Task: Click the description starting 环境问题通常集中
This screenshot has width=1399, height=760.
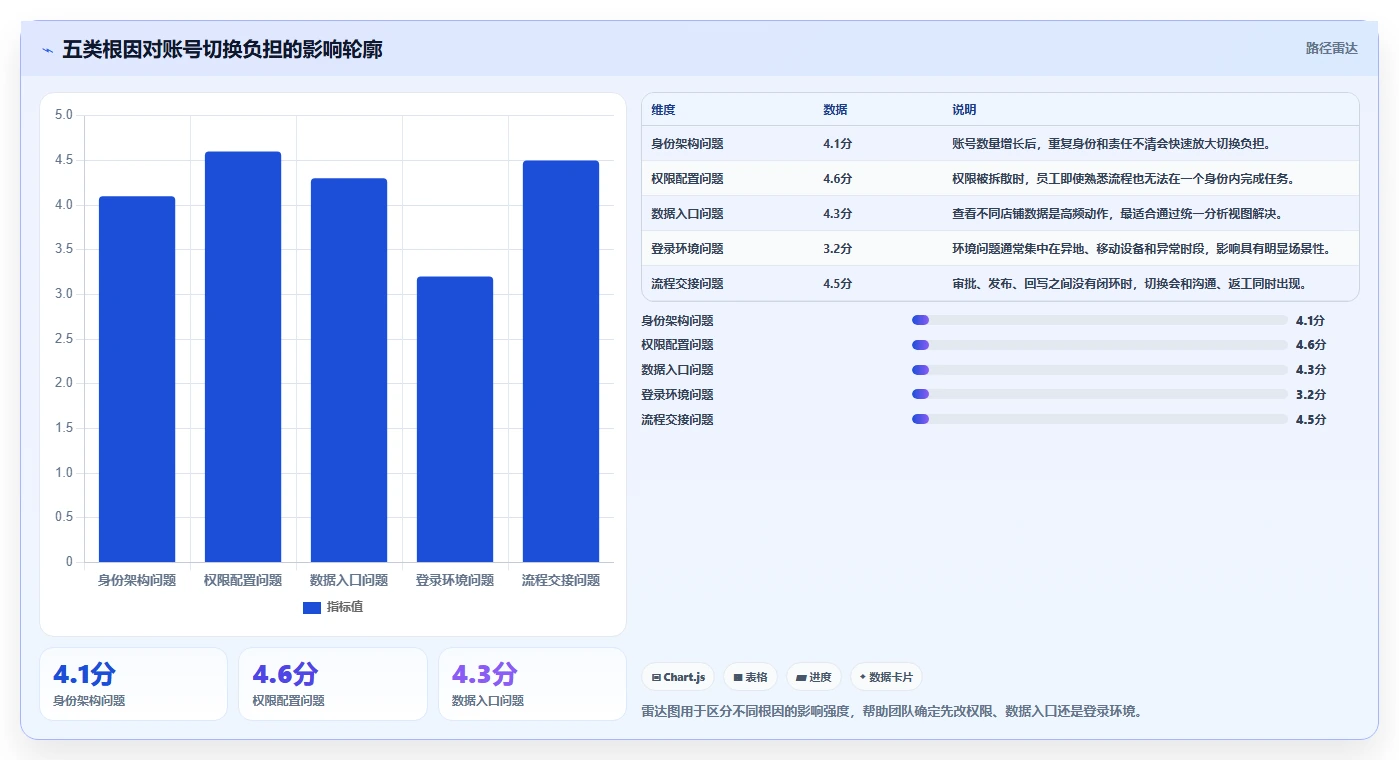Action: [1141, 249]
